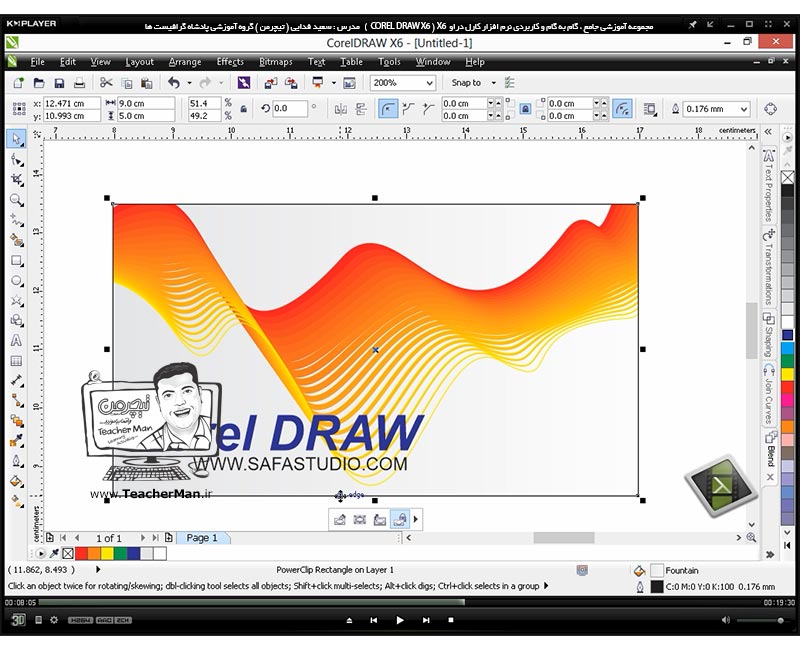The height and width of the screenshot is (650, 800).
Task: Select the Color Eyedropper tool
Action: point(16,441)
